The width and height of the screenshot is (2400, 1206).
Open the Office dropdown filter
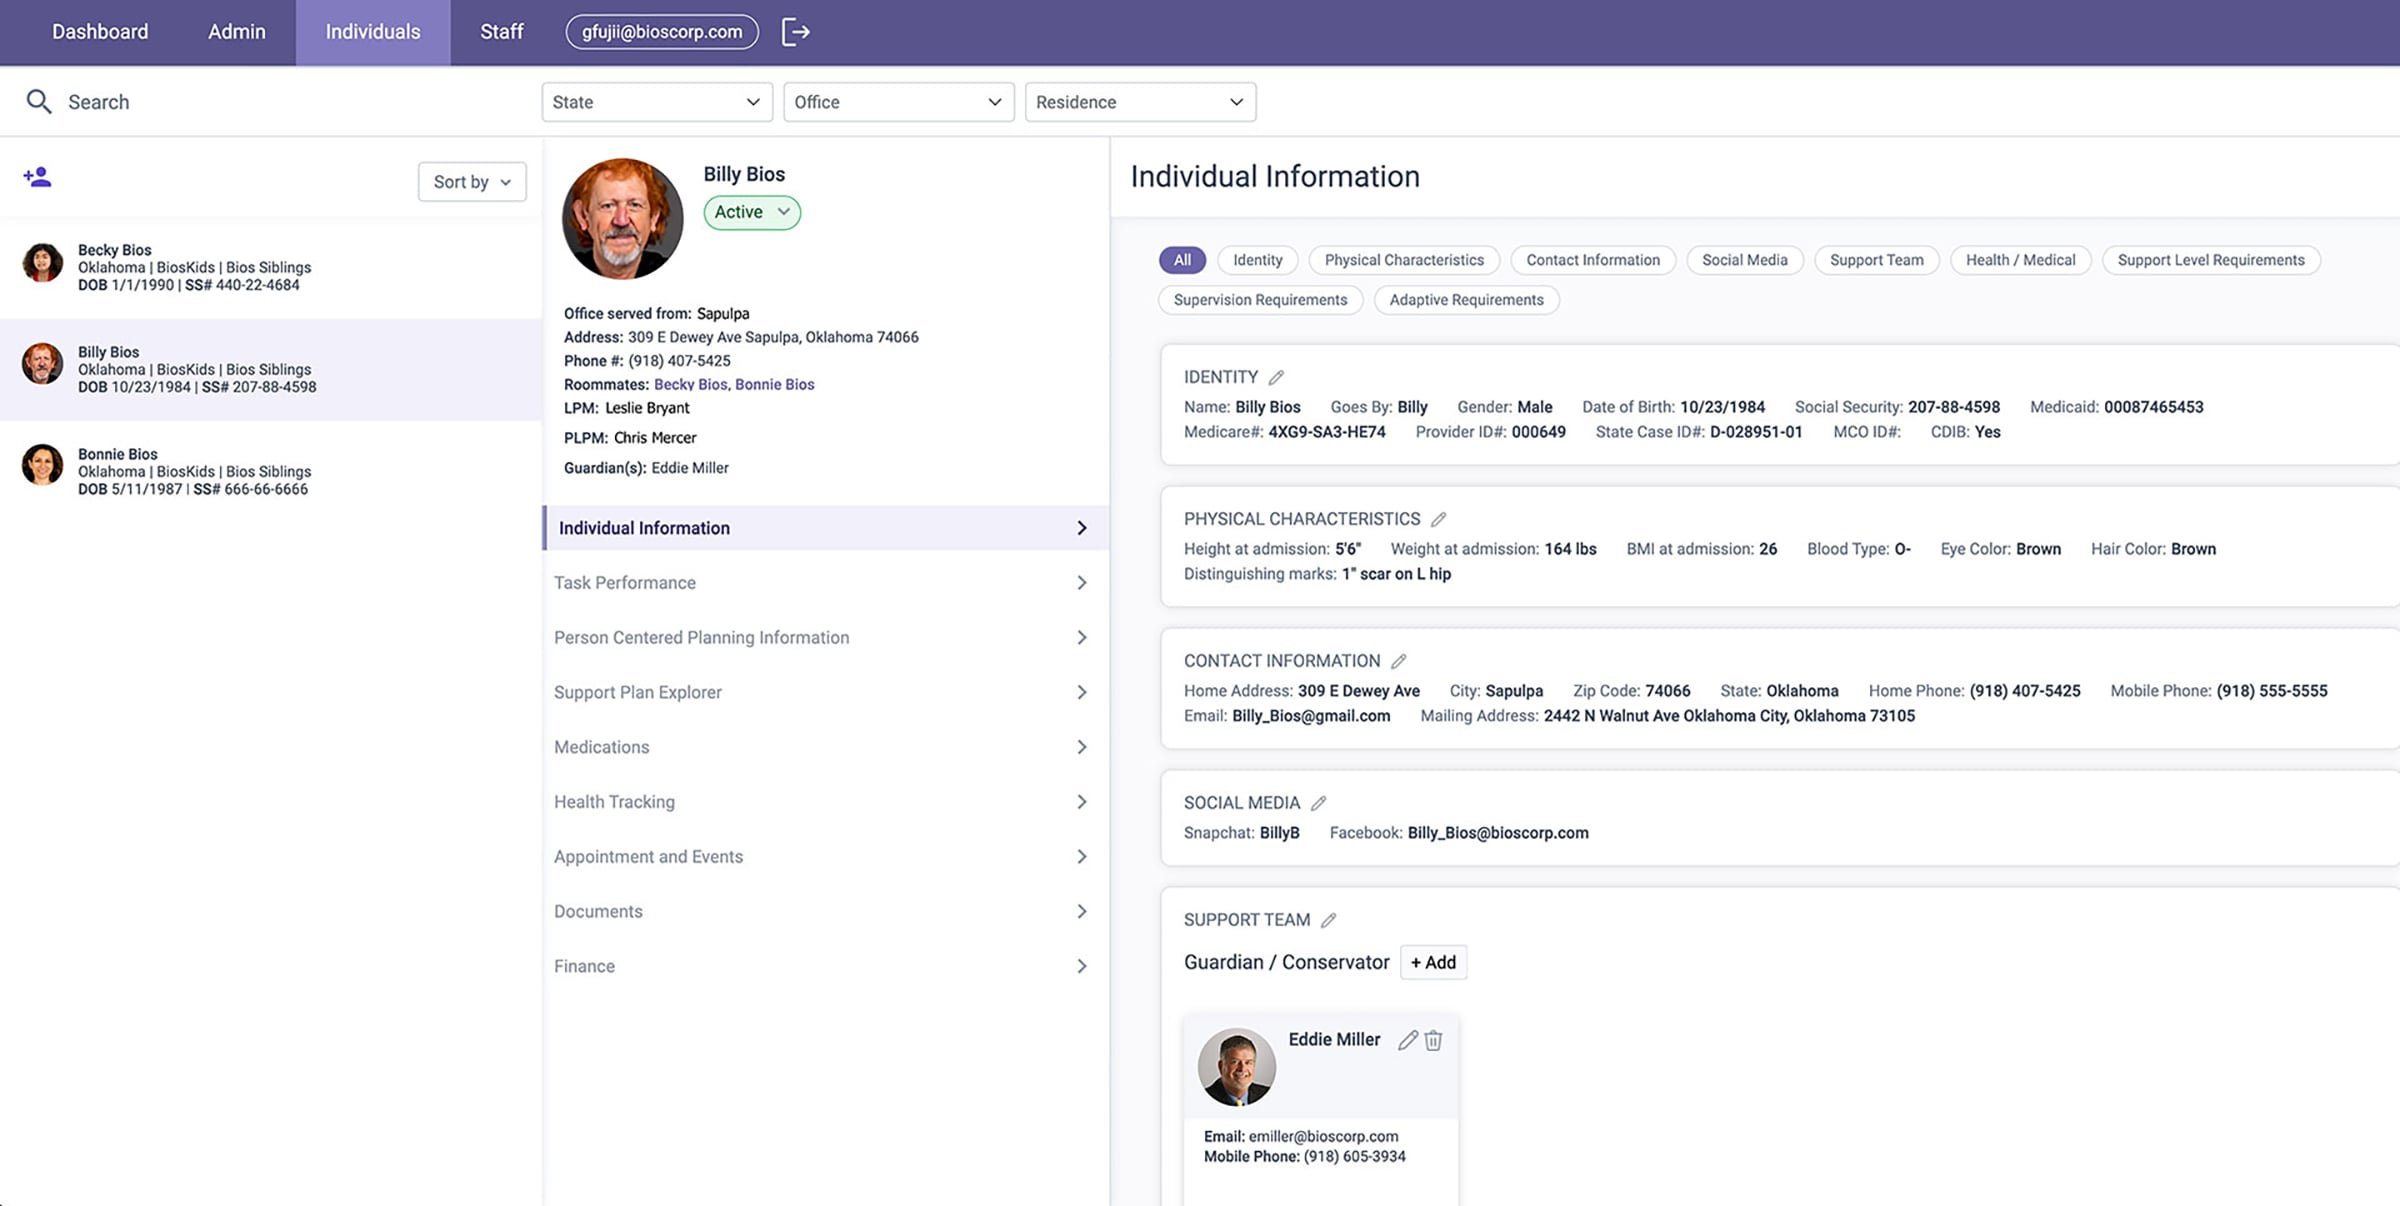click(x=896, y=102)
